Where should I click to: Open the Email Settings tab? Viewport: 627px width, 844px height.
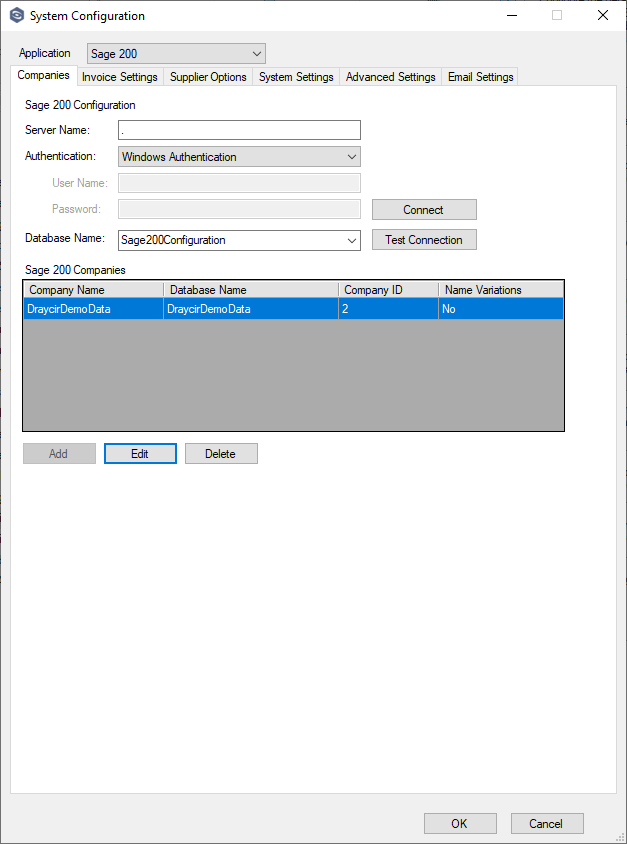[x=480, y=77]
